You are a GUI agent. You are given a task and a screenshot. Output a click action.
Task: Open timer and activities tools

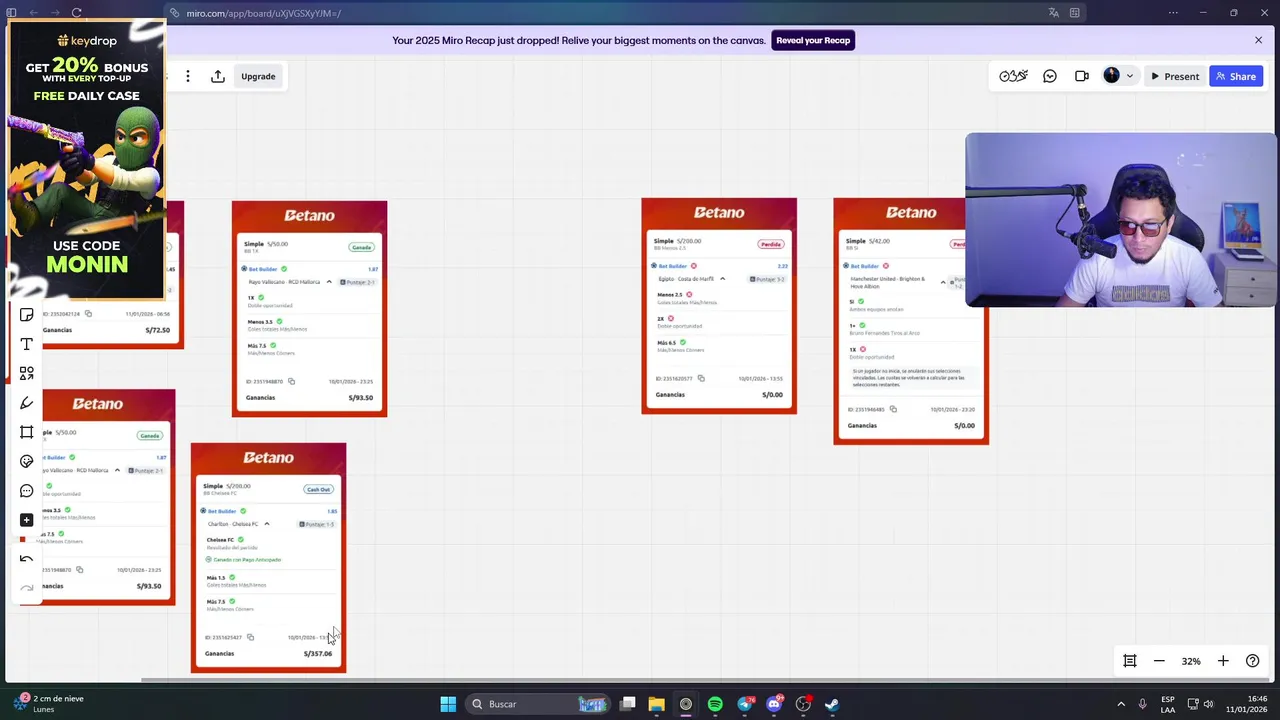pyautogui.click(x=1013, y=76)
